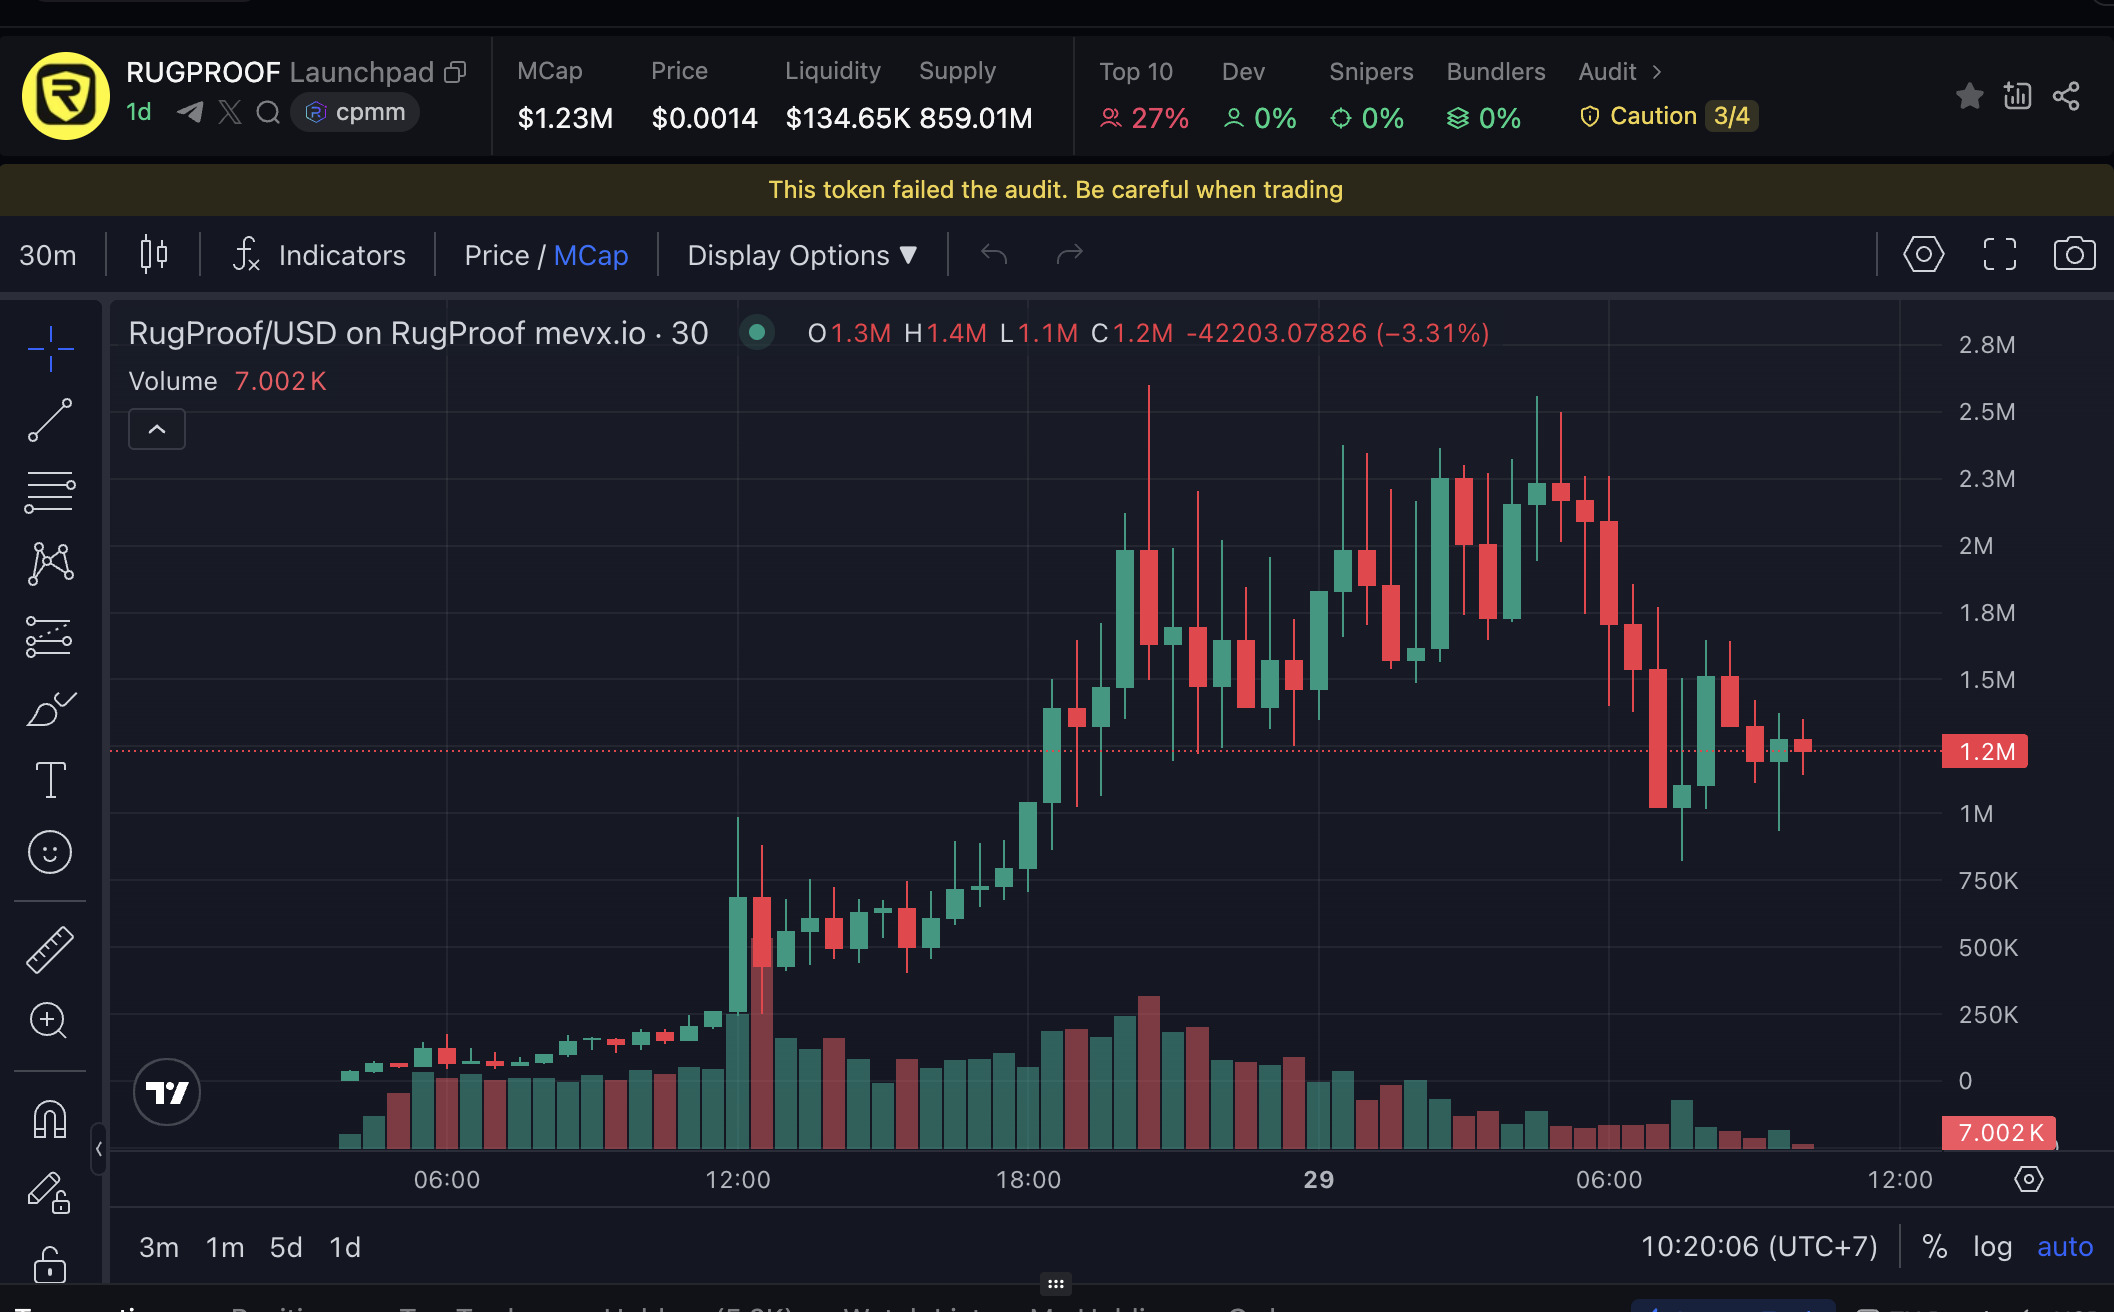
Task: Open the Indicators dialog
Action: coord(319,255)
